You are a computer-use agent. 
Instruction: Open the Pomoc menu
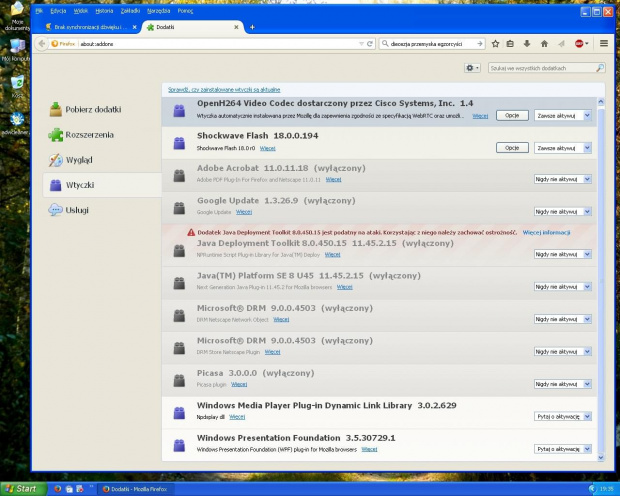(185, 11)
